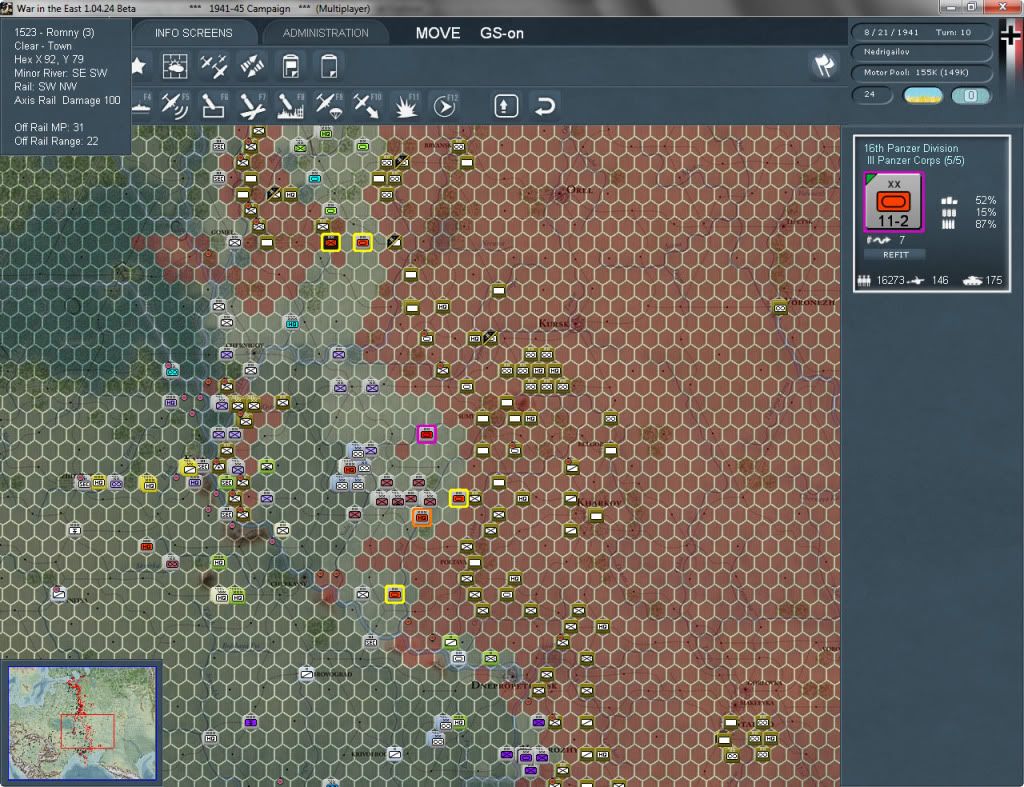
Task: Click the Orel city label on map
Action: pos(580,190)
